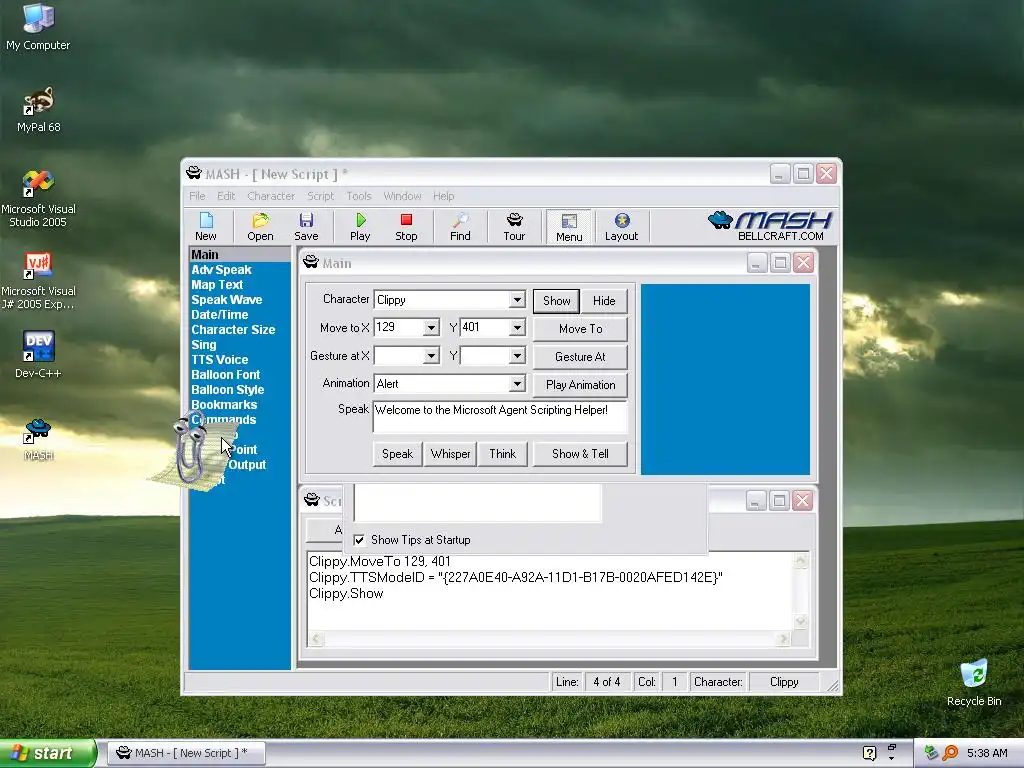Open the Tools menu
The image size is (1024, 768).
click(x=359, y=196)
